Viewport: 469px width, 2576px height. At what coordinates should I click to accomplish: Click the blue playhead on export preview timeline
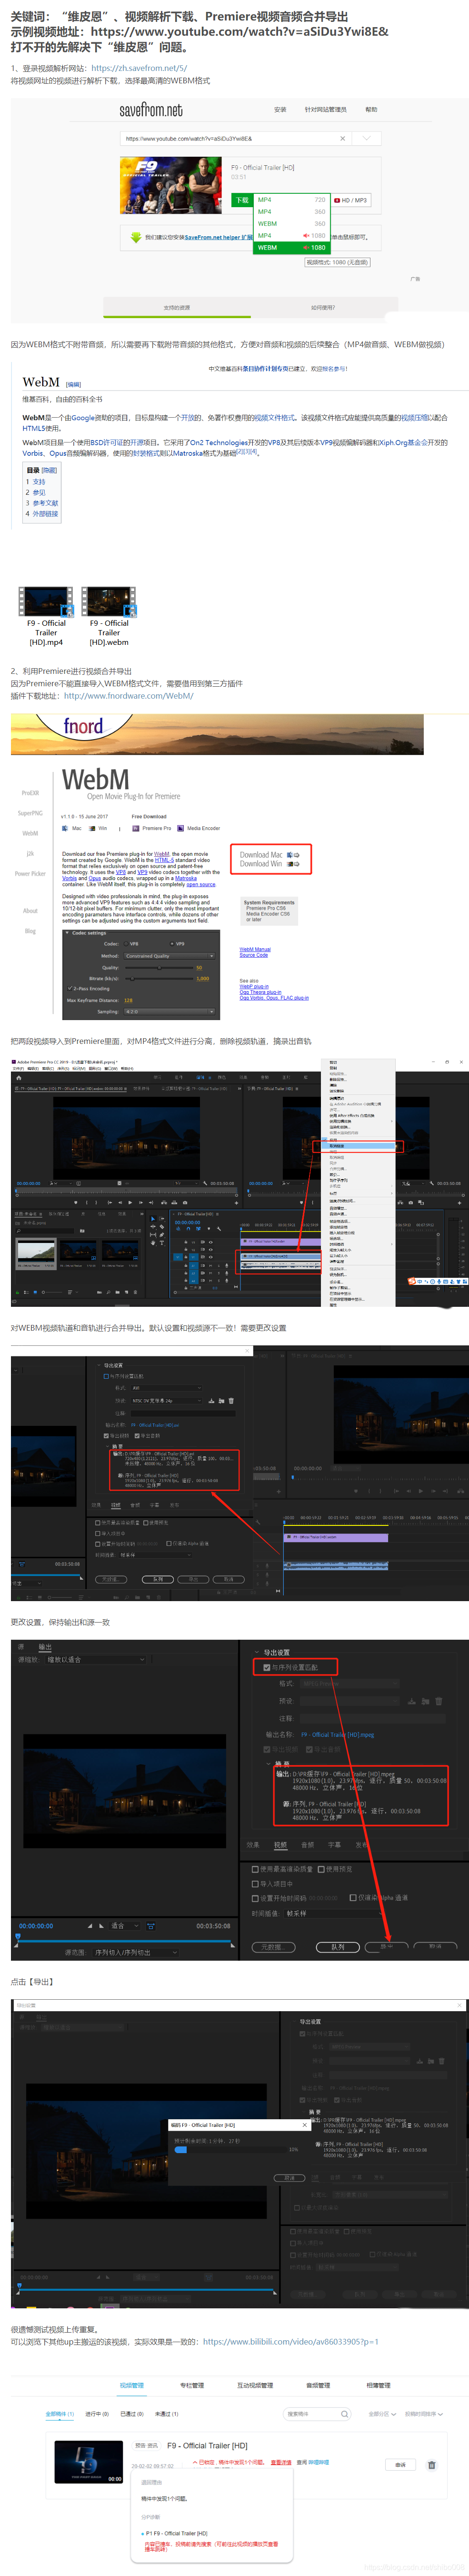(18, 1937)
